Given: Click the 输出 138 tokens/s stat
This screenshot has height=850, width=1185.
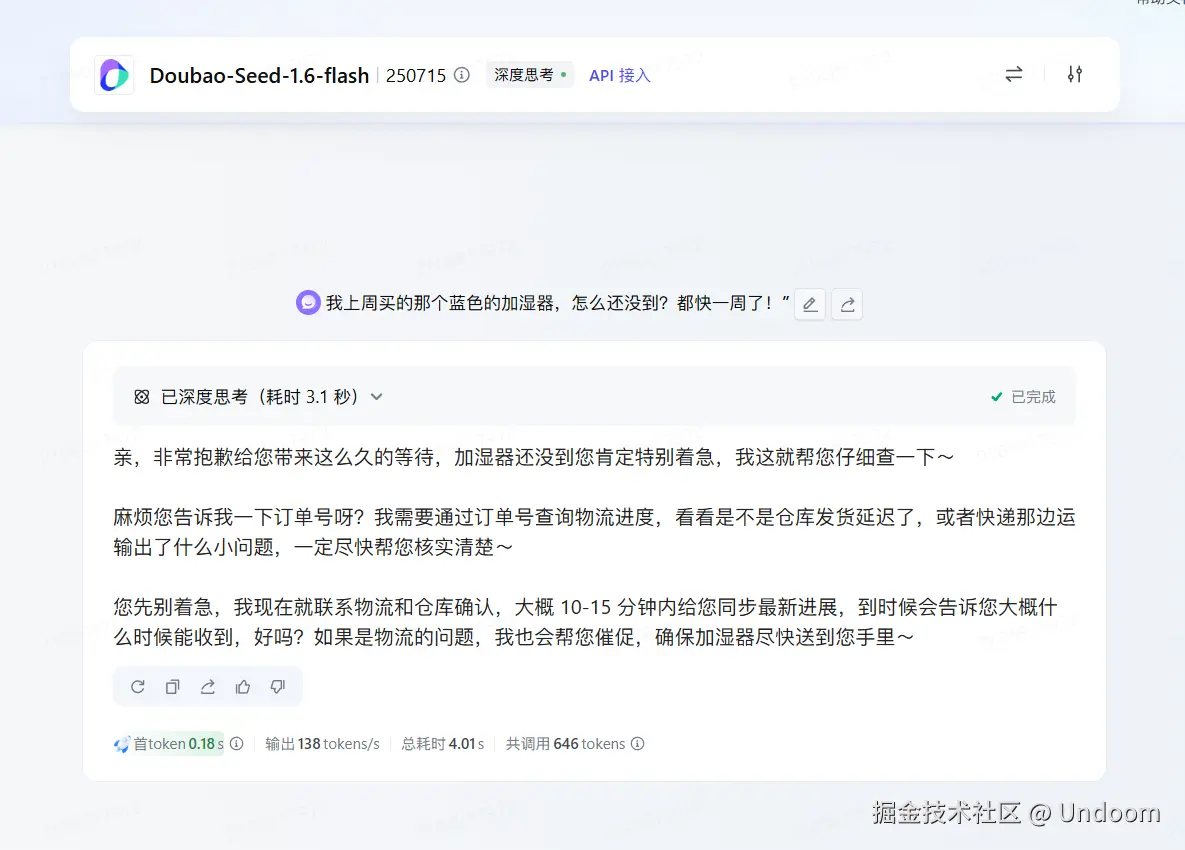Looking at the screenshot, I should pos(323,744).
